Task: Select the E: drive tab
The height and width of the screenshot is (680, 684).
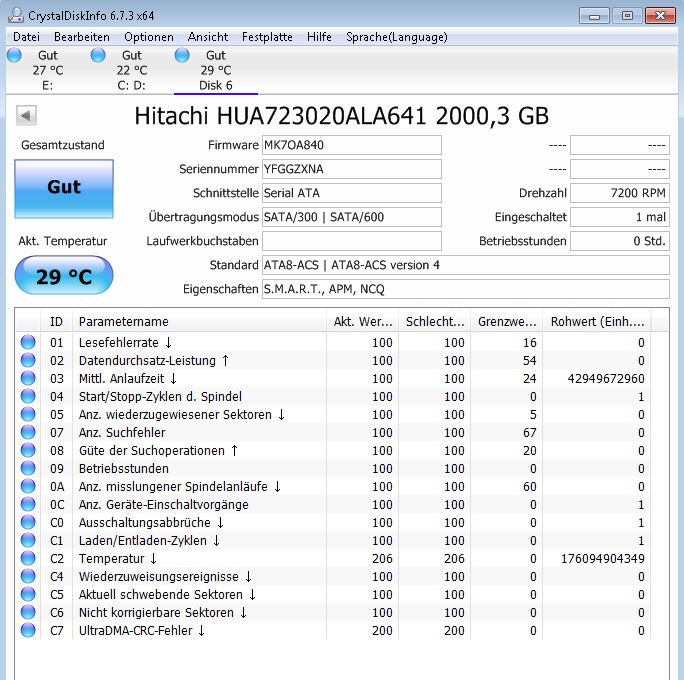Action: coord(48,70)
